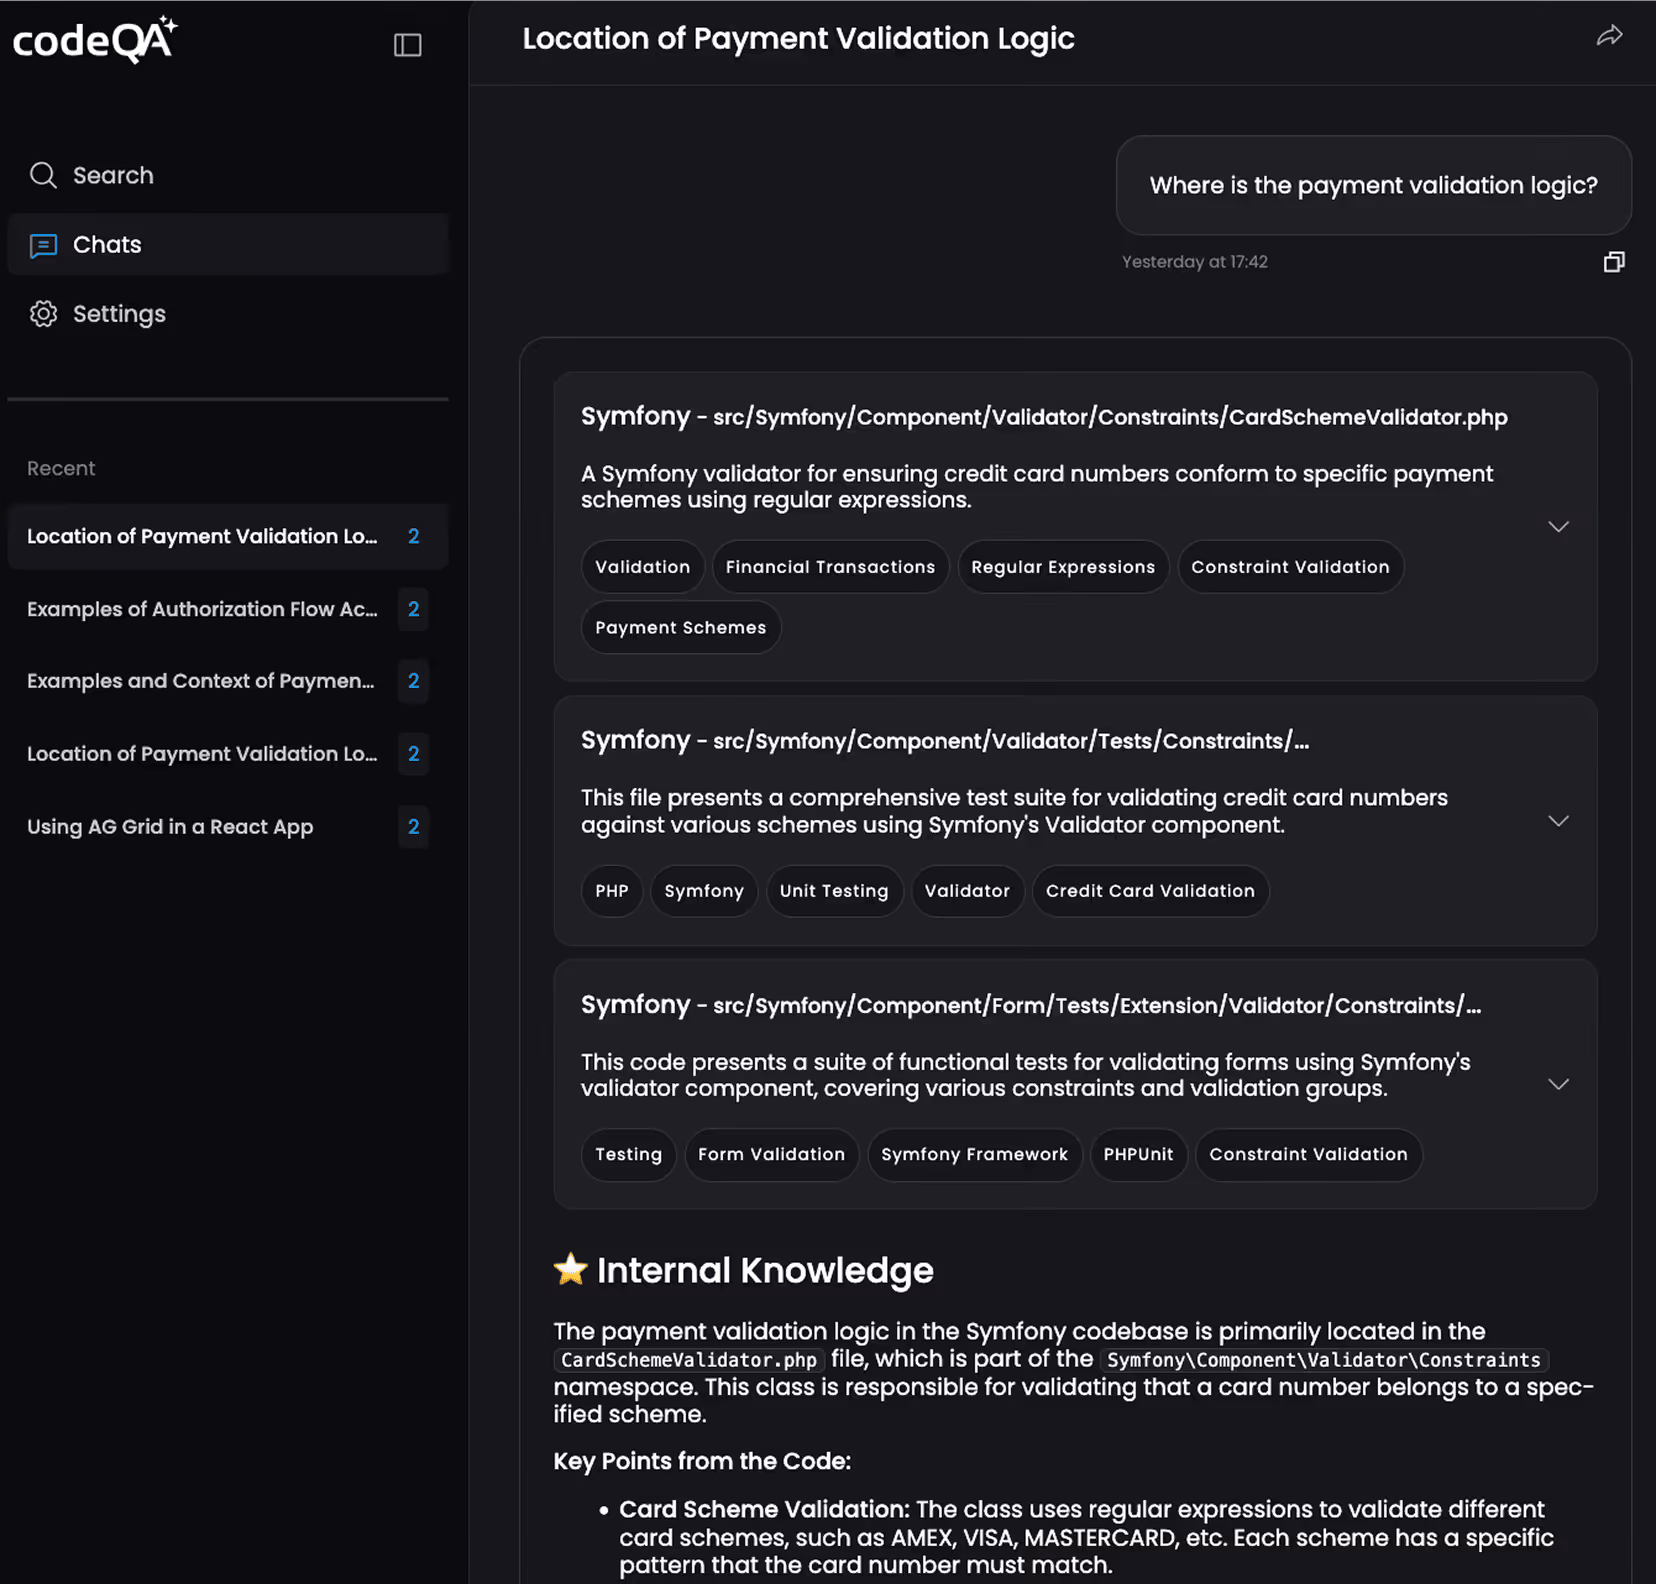
Task: Select the Settings menu entry
Action: [x=118, y=313]
